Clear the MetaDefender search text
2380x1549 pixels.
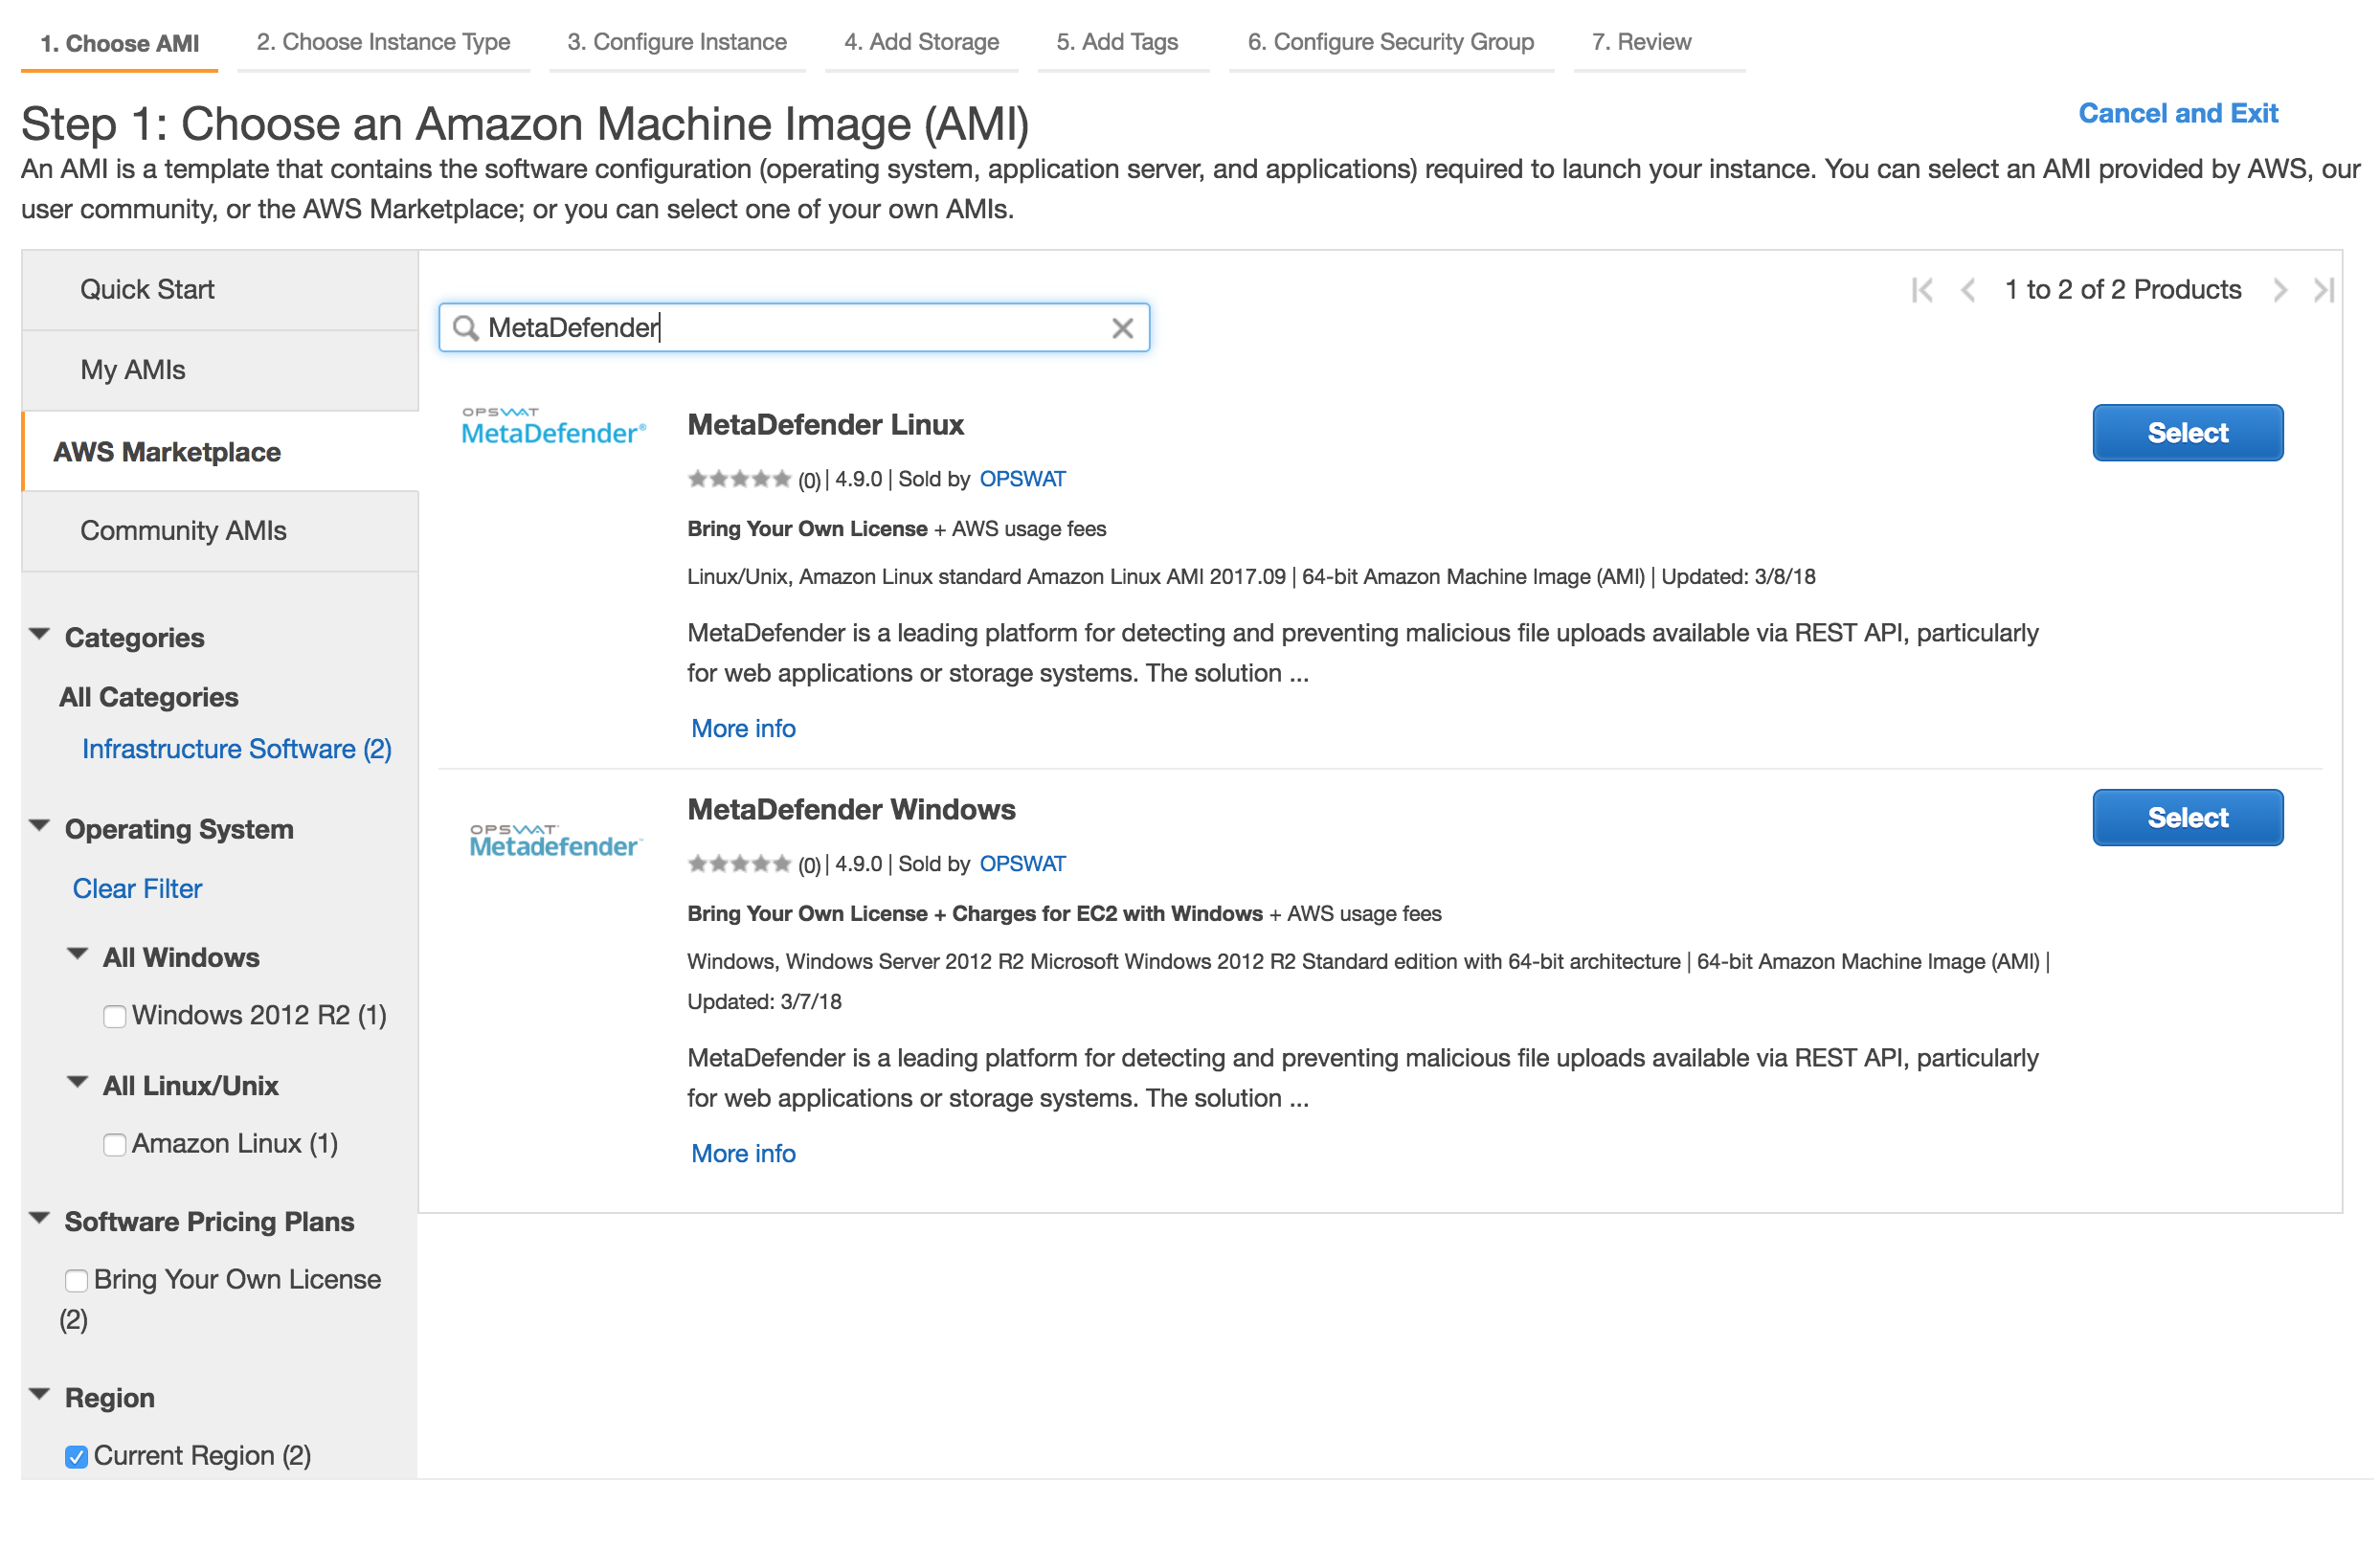[1124, 328]
